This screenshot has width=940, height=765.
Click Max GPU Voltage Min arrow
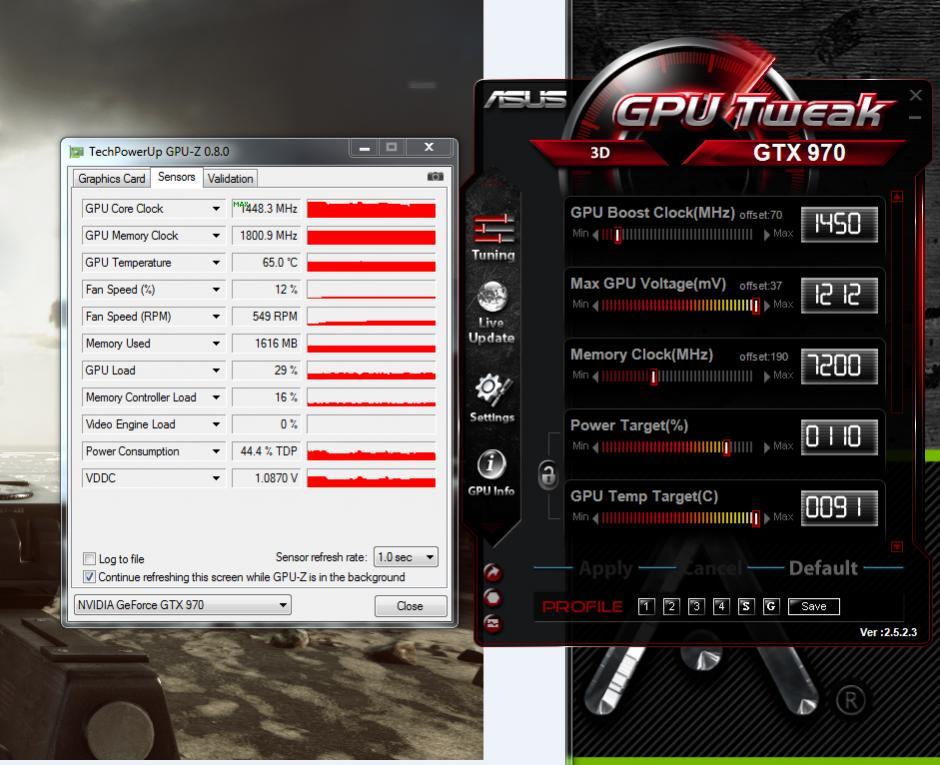(x=595, y=306)
